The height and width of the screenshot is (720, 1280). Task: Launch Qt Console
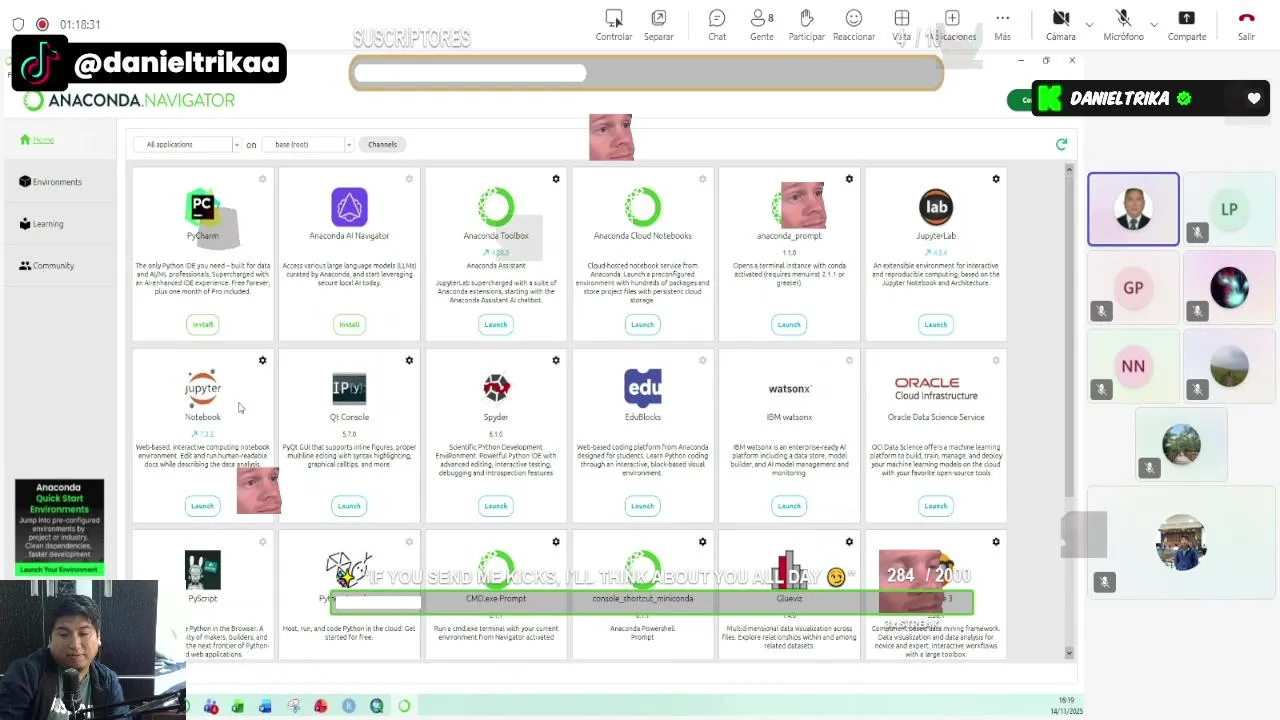tap(349, 506)
